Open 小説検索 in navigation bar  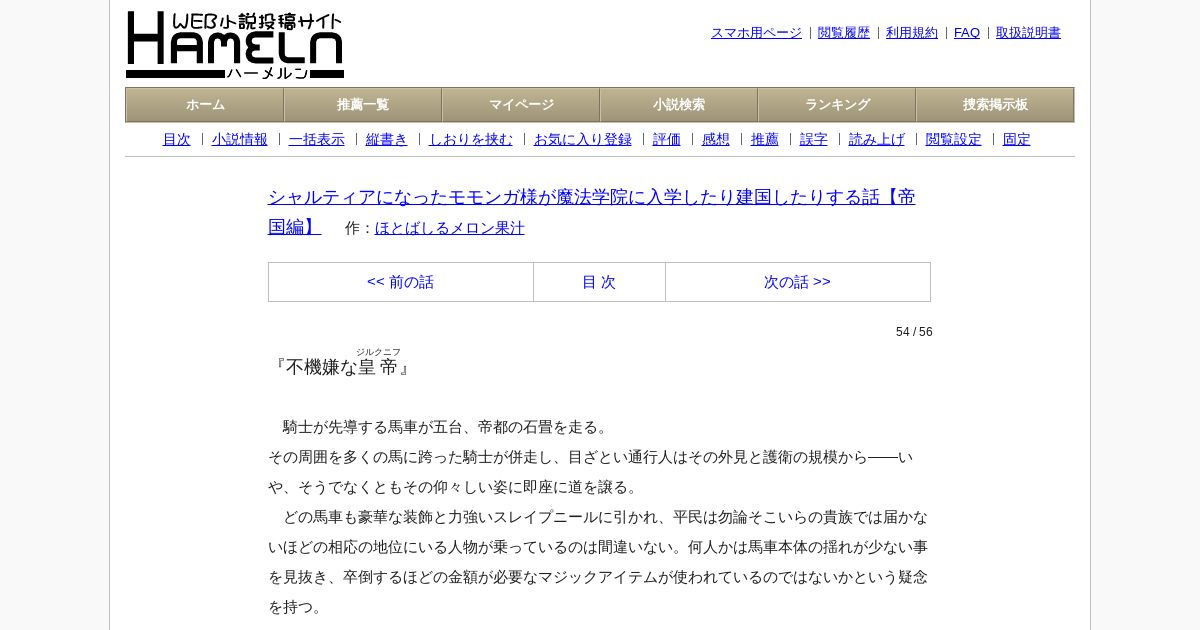(x=679, y=105)
